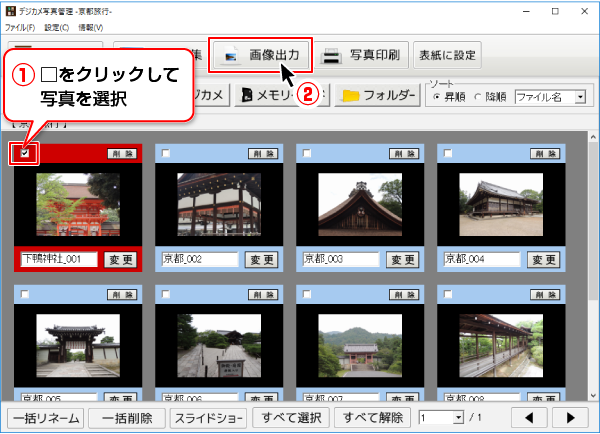Click 削除 delete on 京都_008 photo
The image size is (600, 434).
[545, 295]
